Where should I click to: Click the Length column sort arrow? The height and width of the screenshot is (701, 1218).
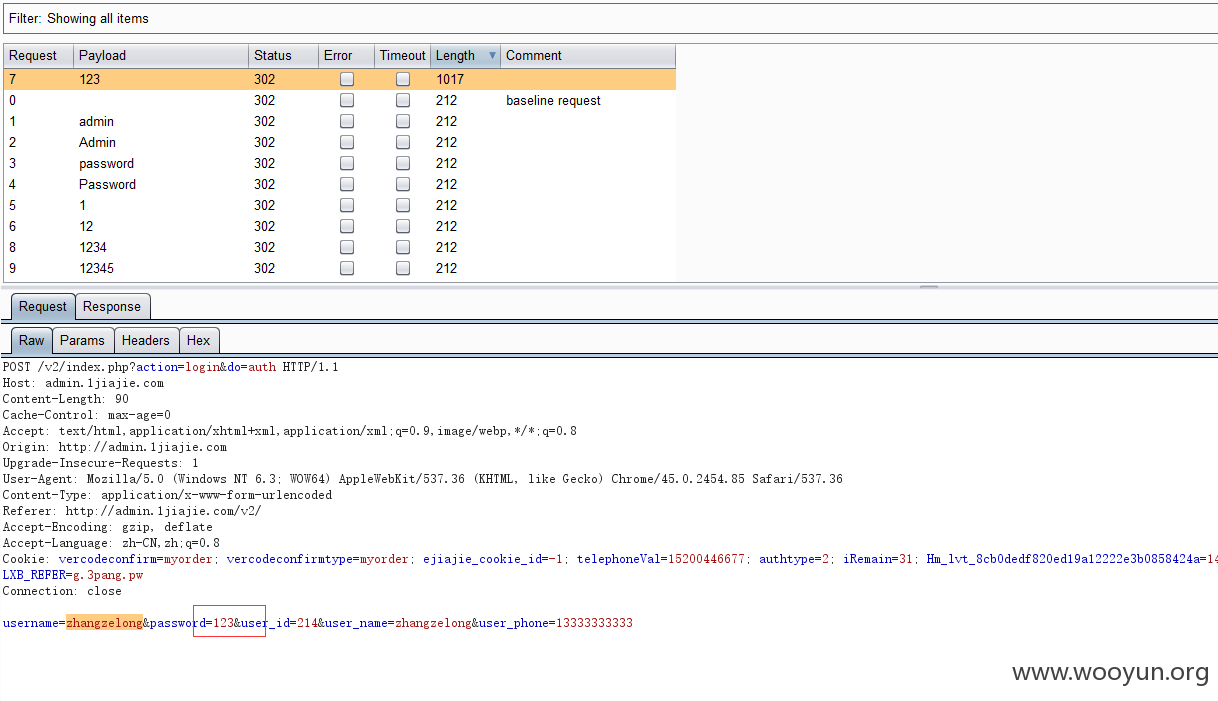[x=492, y=56]
